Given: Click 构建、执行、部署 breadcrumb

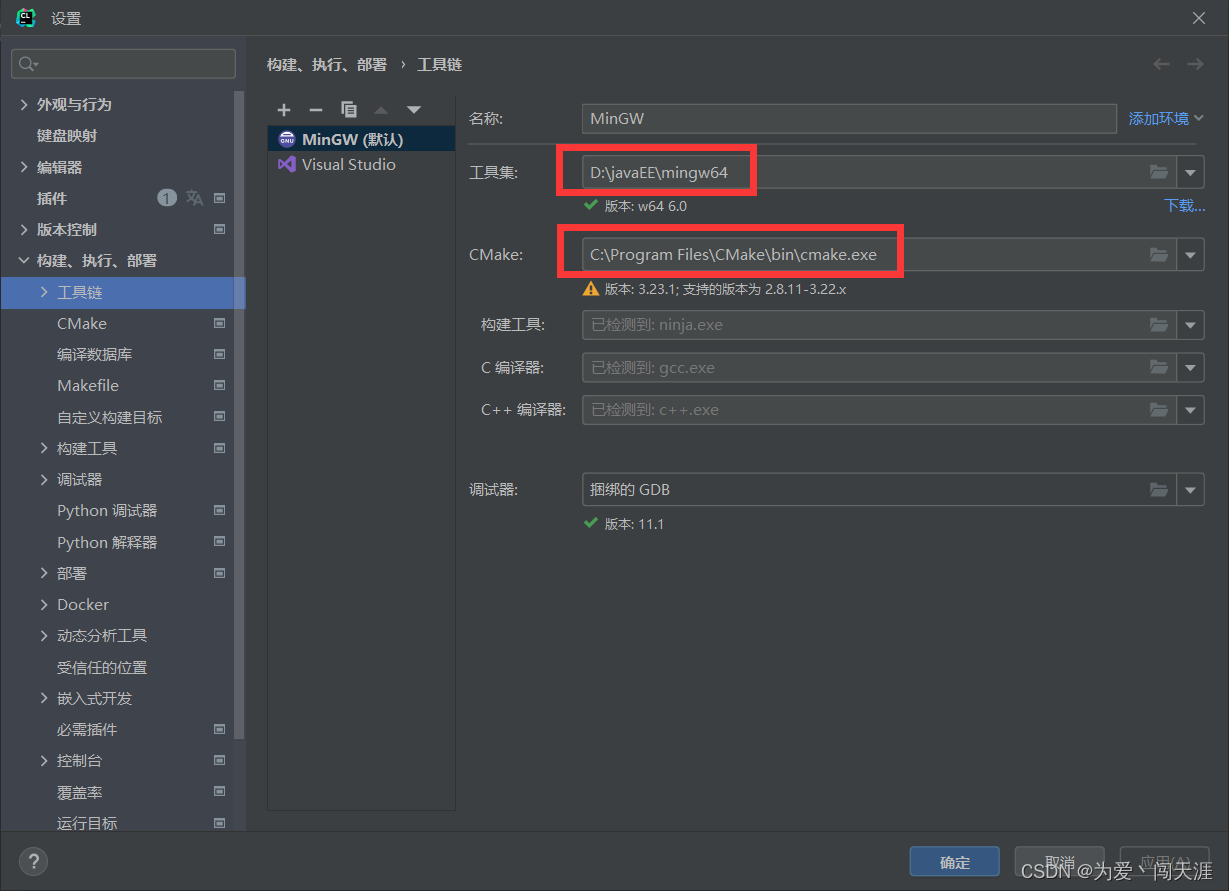Looking at the screenshot, I should coord(327,64).
